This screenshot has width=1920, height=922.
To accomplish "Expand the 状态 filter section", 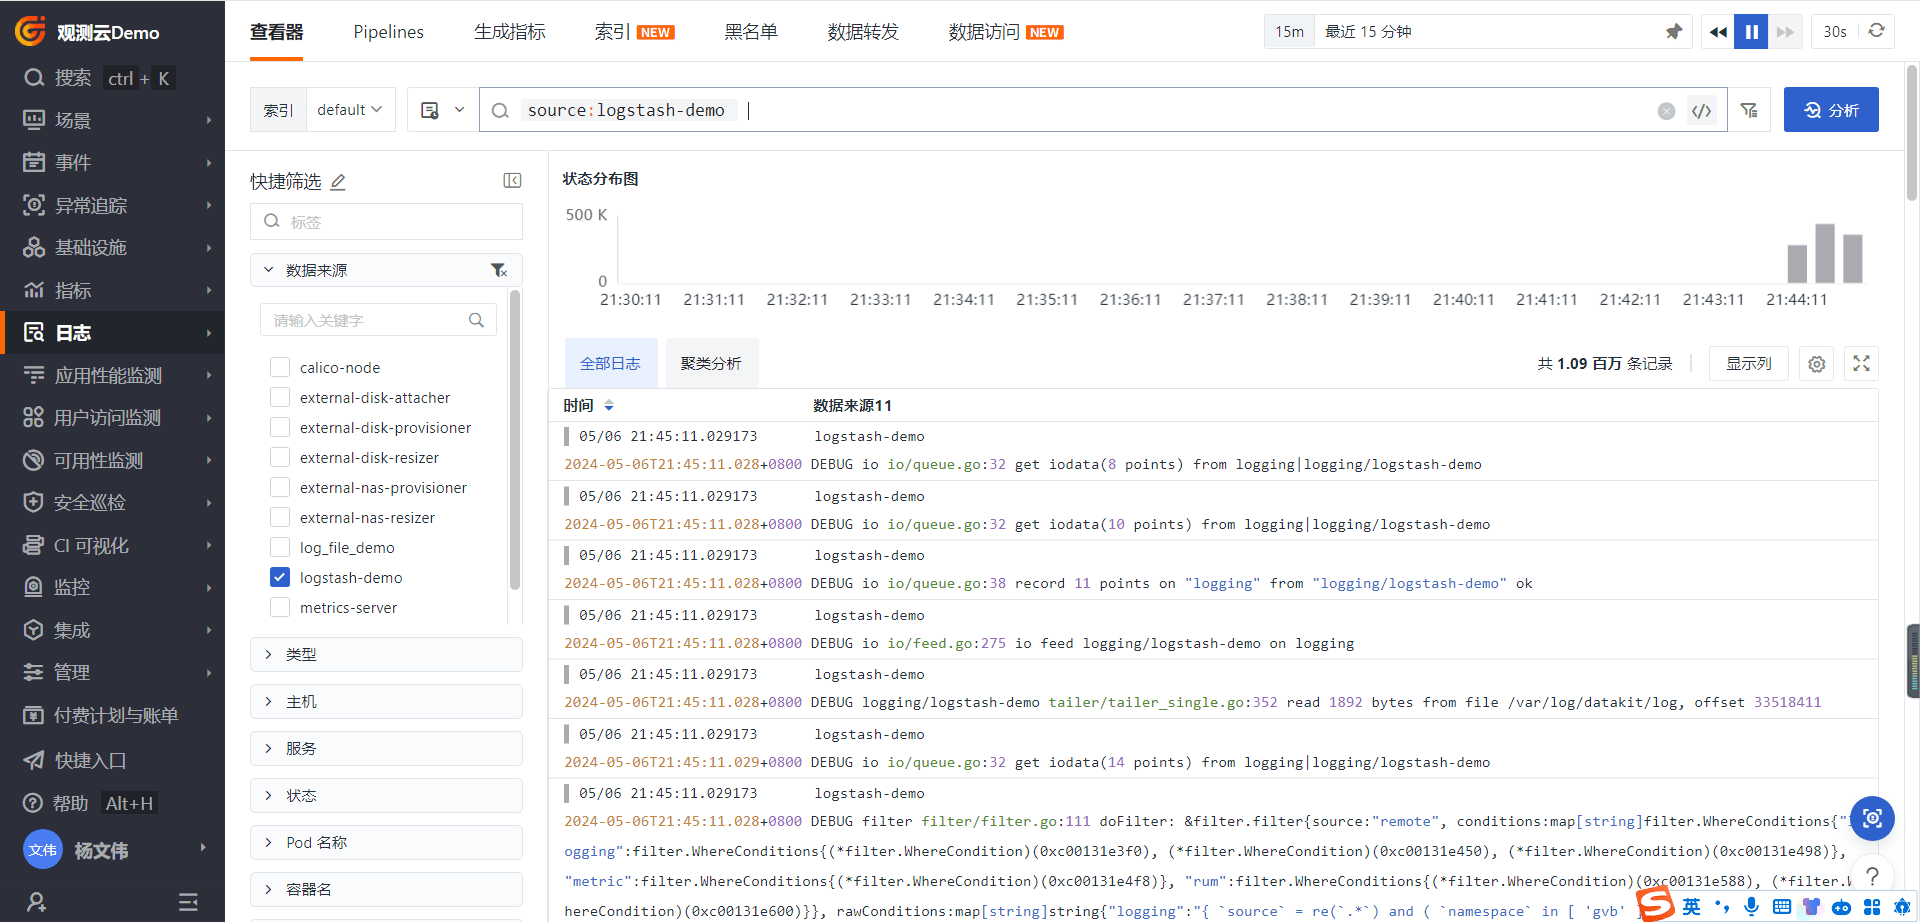I will tap(386, 795).
